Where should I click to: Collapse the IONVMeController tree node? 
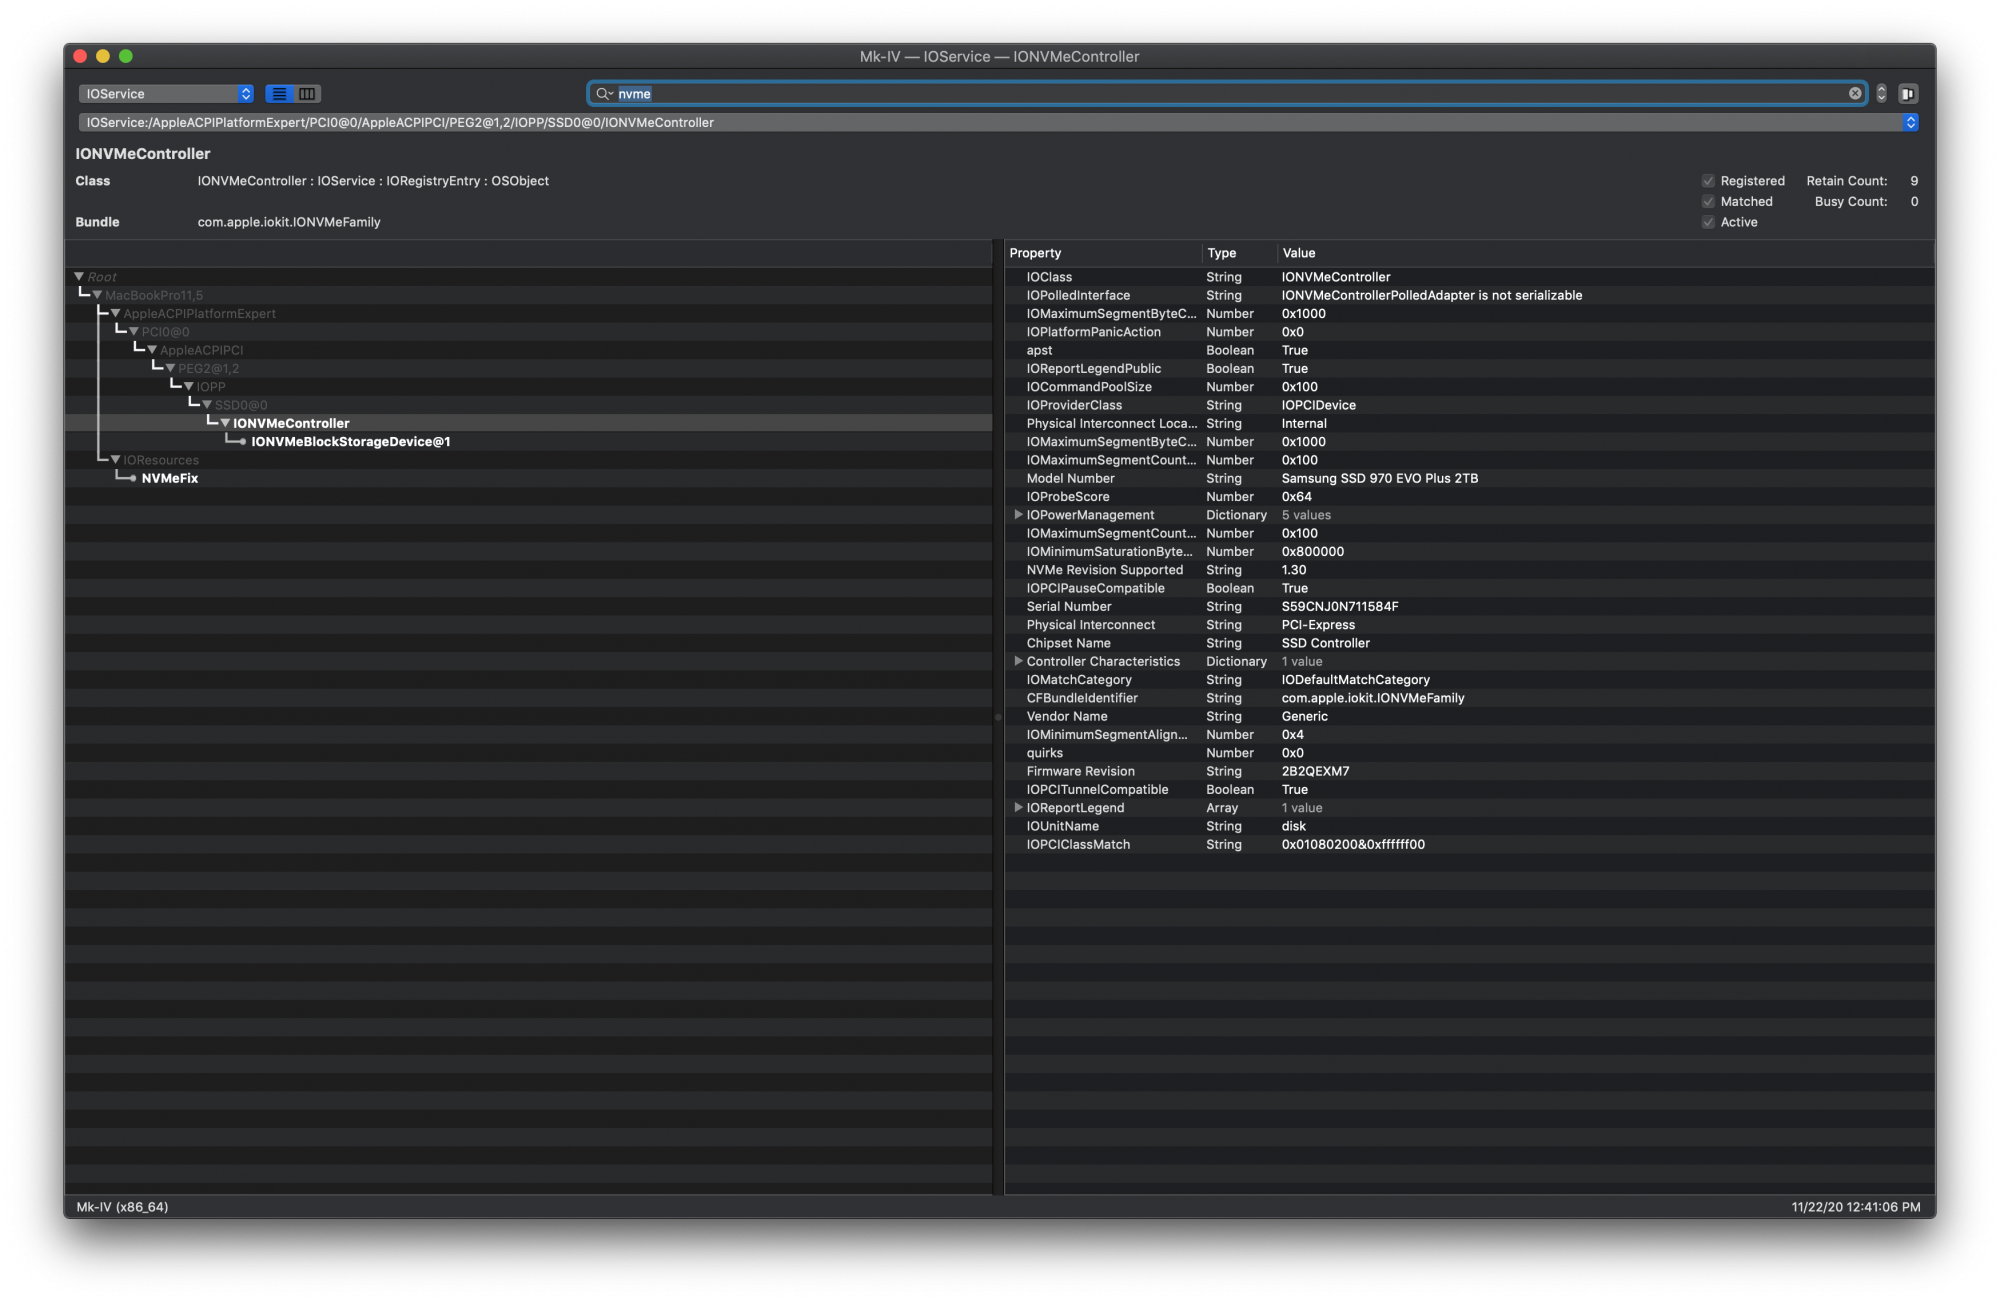click(225, 424)
